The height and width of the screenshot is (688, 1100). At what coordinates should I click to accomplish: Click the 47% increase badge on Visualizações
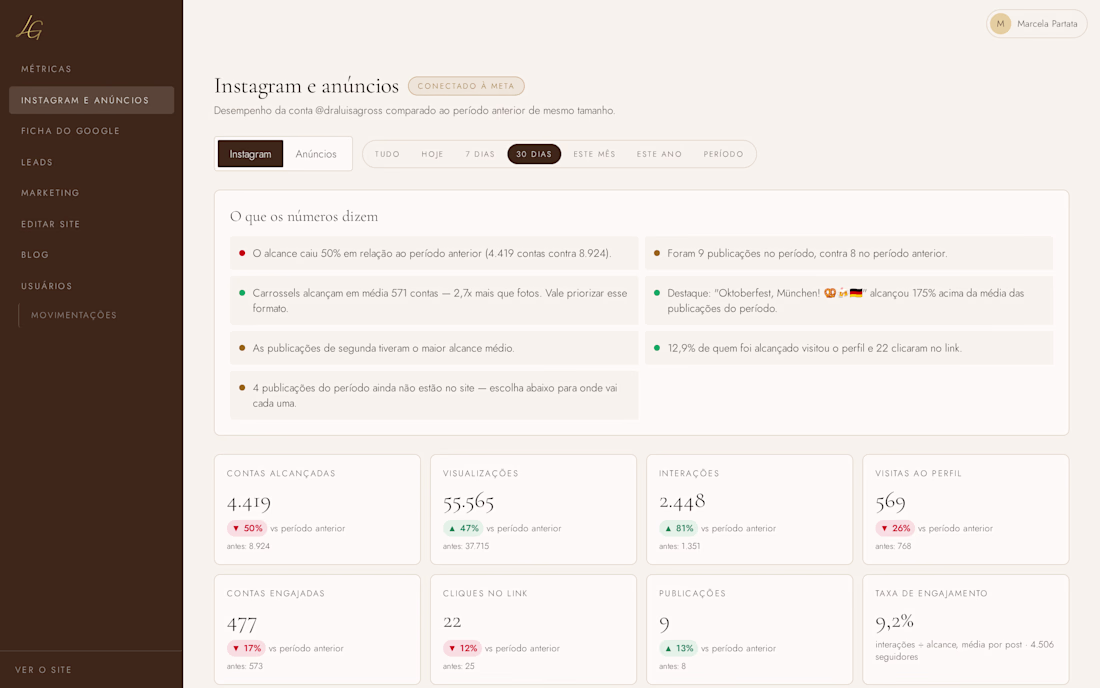(x=463, y=529)
